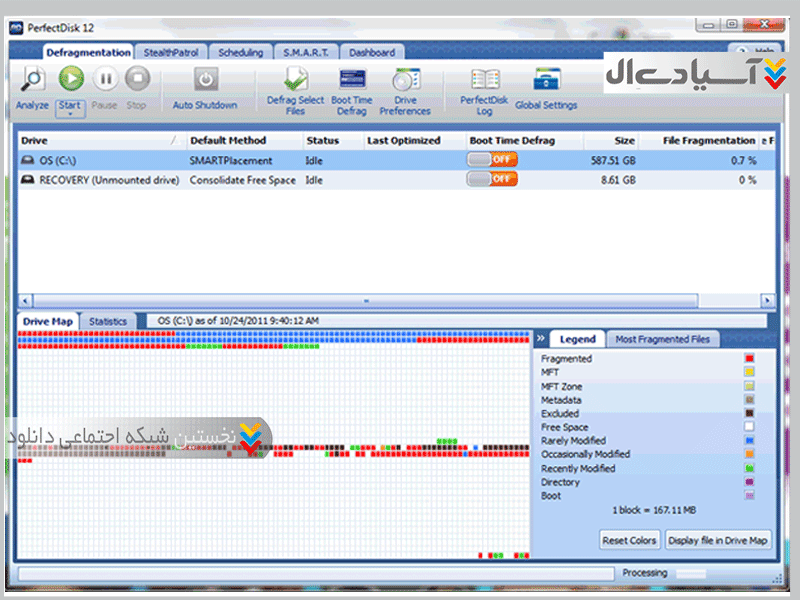Start defragmentation with the green play icon
Screen dimensions: 800x600
(70, 78)
